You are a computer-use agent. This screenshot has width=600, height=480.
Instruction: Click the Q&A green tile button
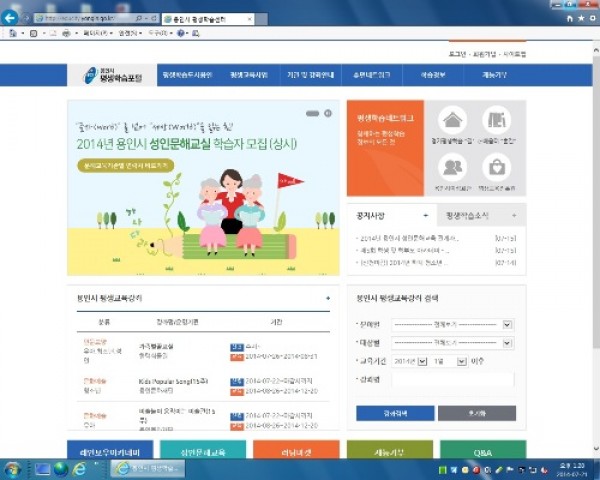click(482, 451)
